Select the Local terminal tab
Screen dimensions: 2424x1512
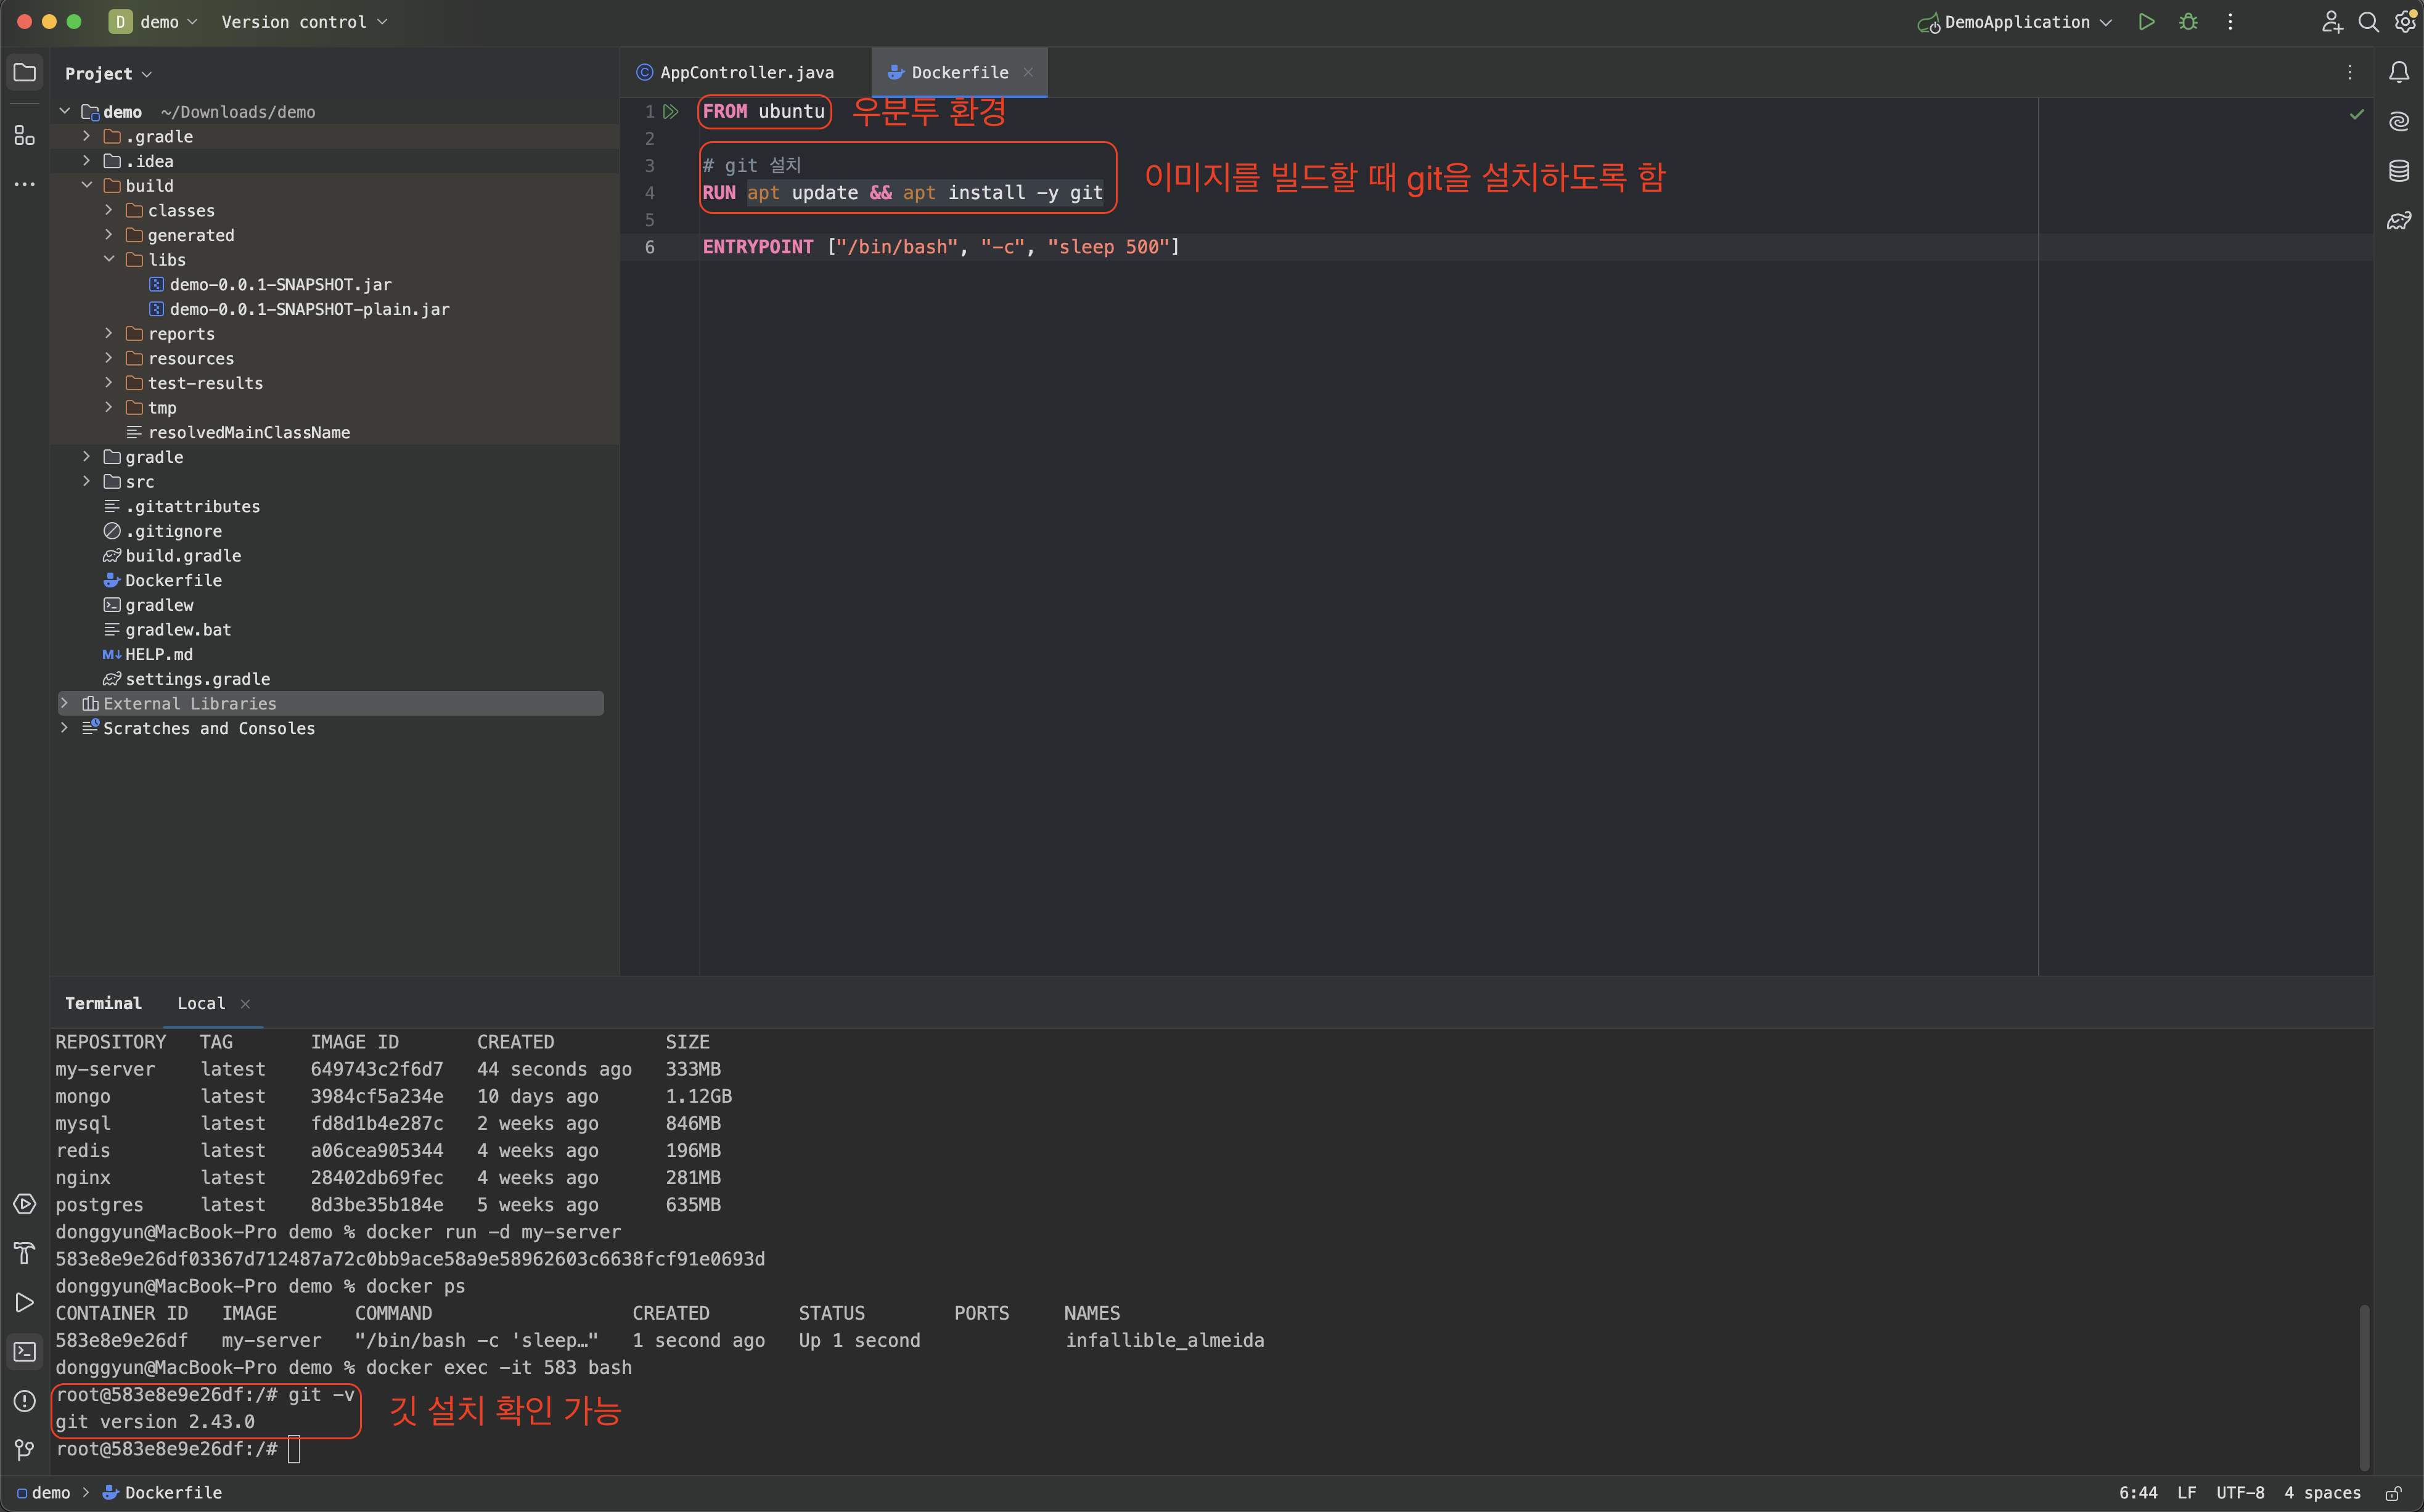tap(201, 1003)
